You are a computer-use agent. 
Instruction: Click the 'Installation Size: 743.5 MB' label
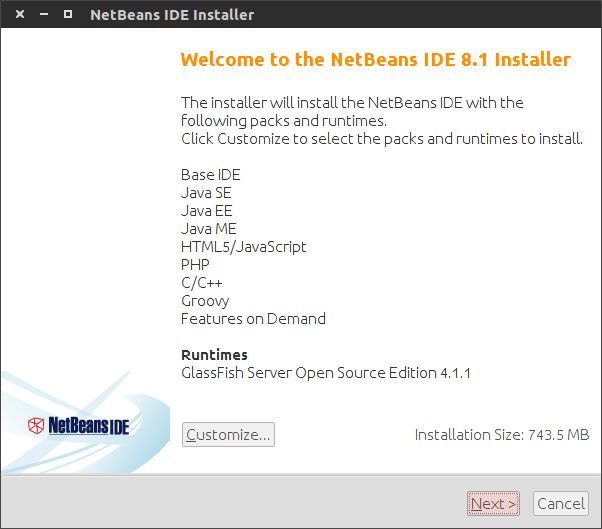[x=502, y=435]
